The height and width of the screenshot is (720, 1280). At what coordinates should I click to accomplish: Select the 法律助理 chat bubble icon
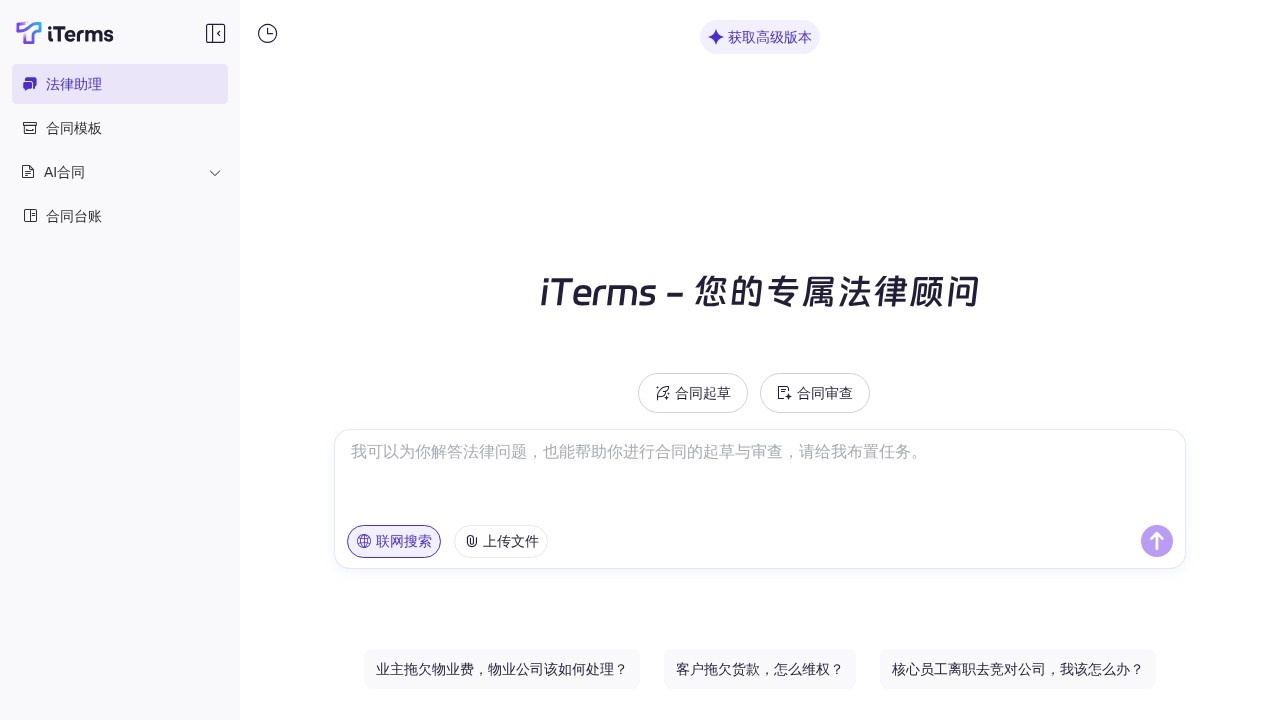(30, 84)
